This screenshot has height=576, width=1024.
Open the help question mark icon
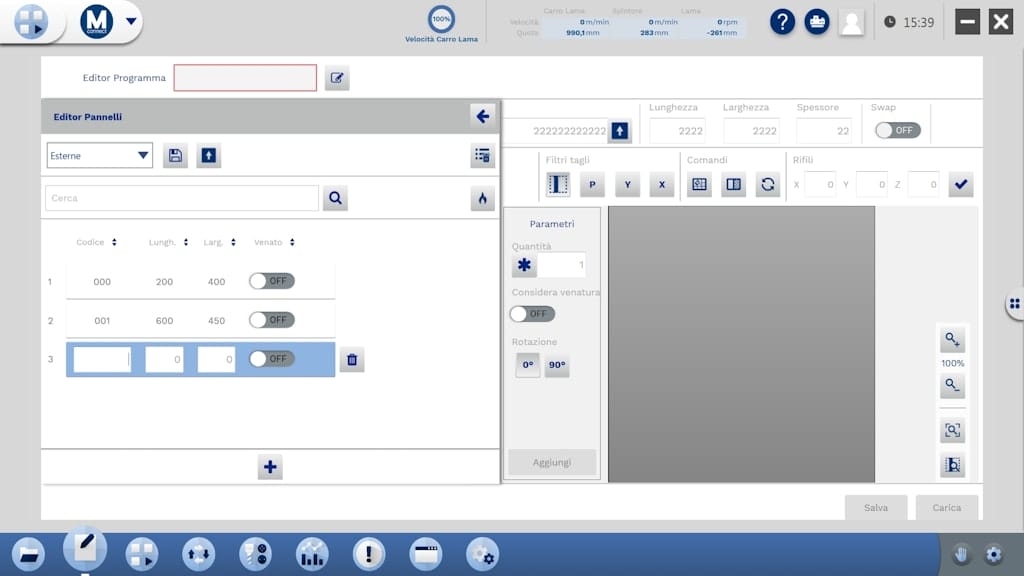(x=782, y=22)
